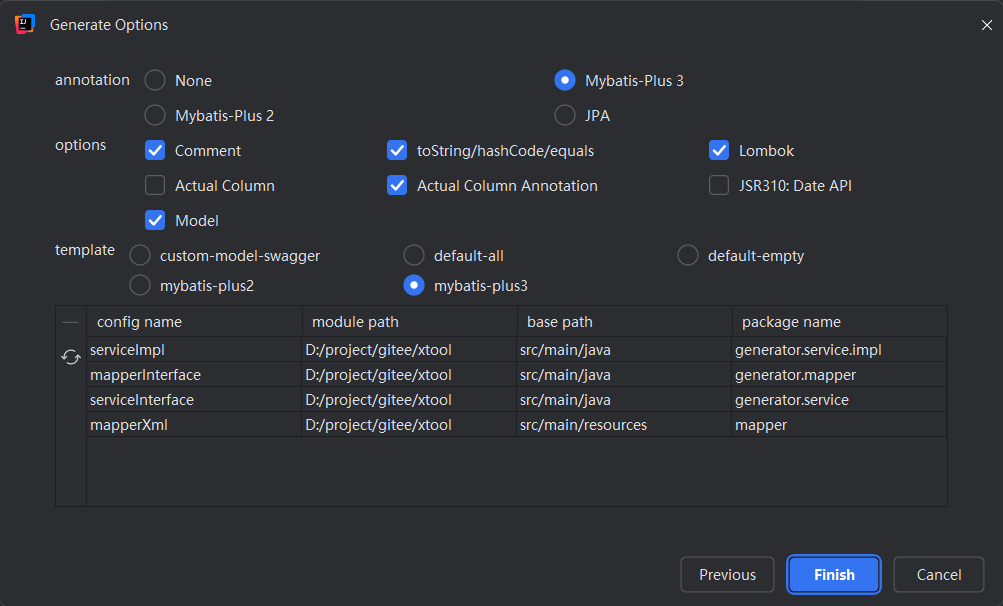The width and height of the screenshot is (1003, 606).
Task: Pick the default-empty template
Action: 688,256
